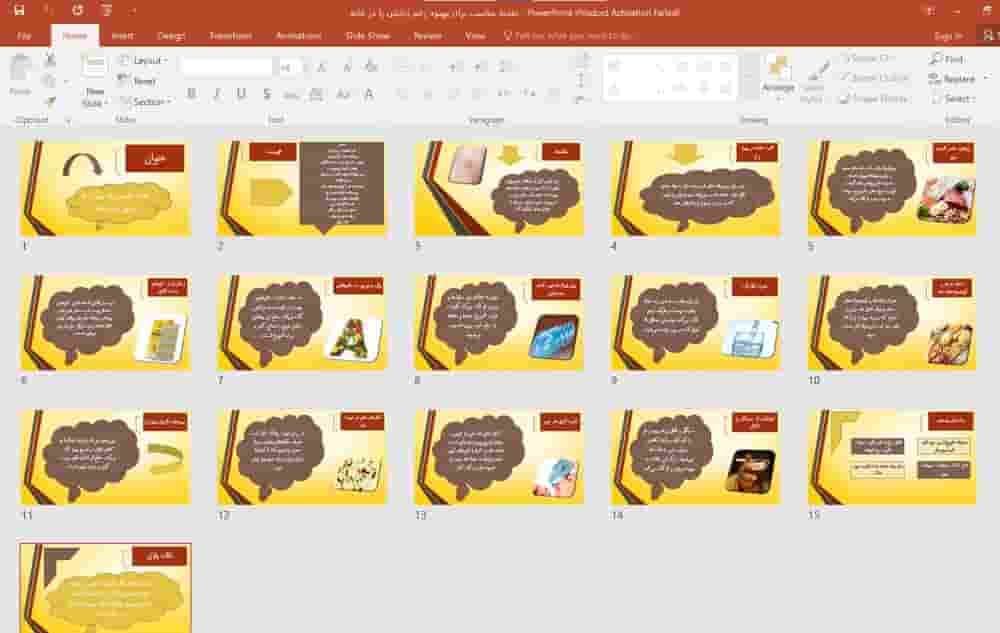The width and height of the screenshot is (1000, 633).
Task: Switch to the Transitions tab
Action: tap(230, 36)
